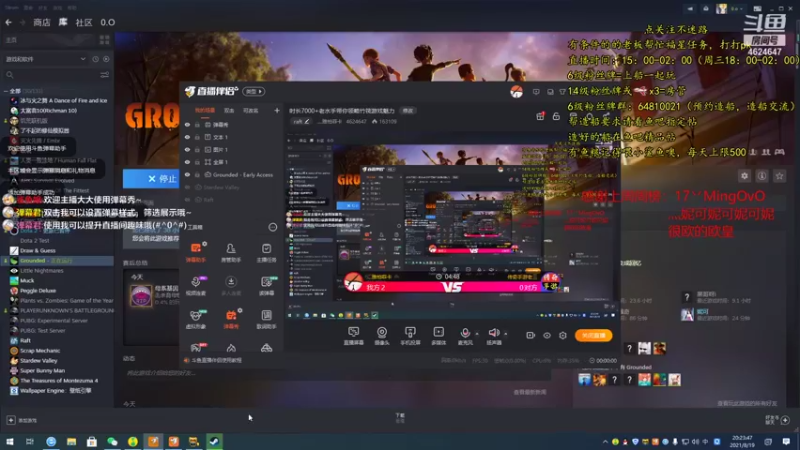Toggle lock on the 弹幕秀 source
This screenshot has width=800, height=450.
click(197, 124)
